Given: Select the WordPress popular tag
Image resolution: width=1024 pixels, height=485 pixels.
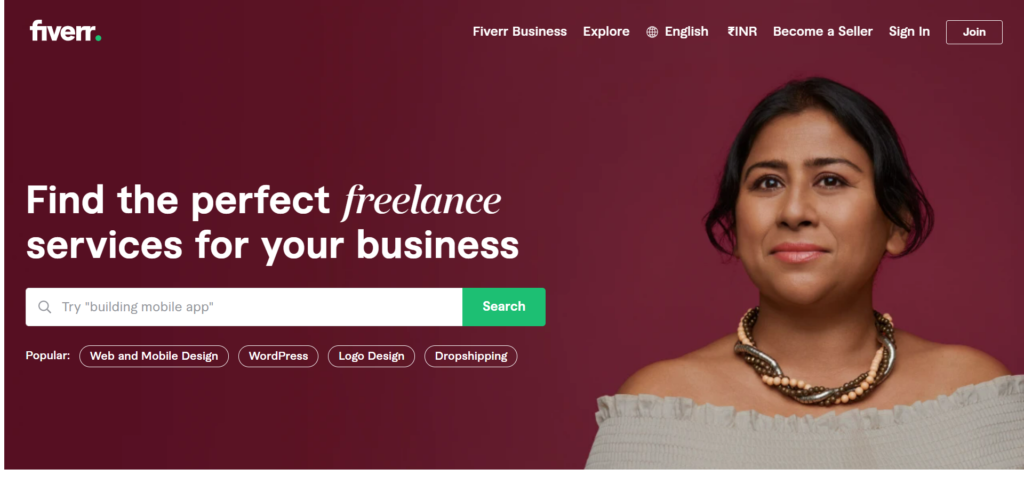Looking at the screenshot, I should coord(278,356).
